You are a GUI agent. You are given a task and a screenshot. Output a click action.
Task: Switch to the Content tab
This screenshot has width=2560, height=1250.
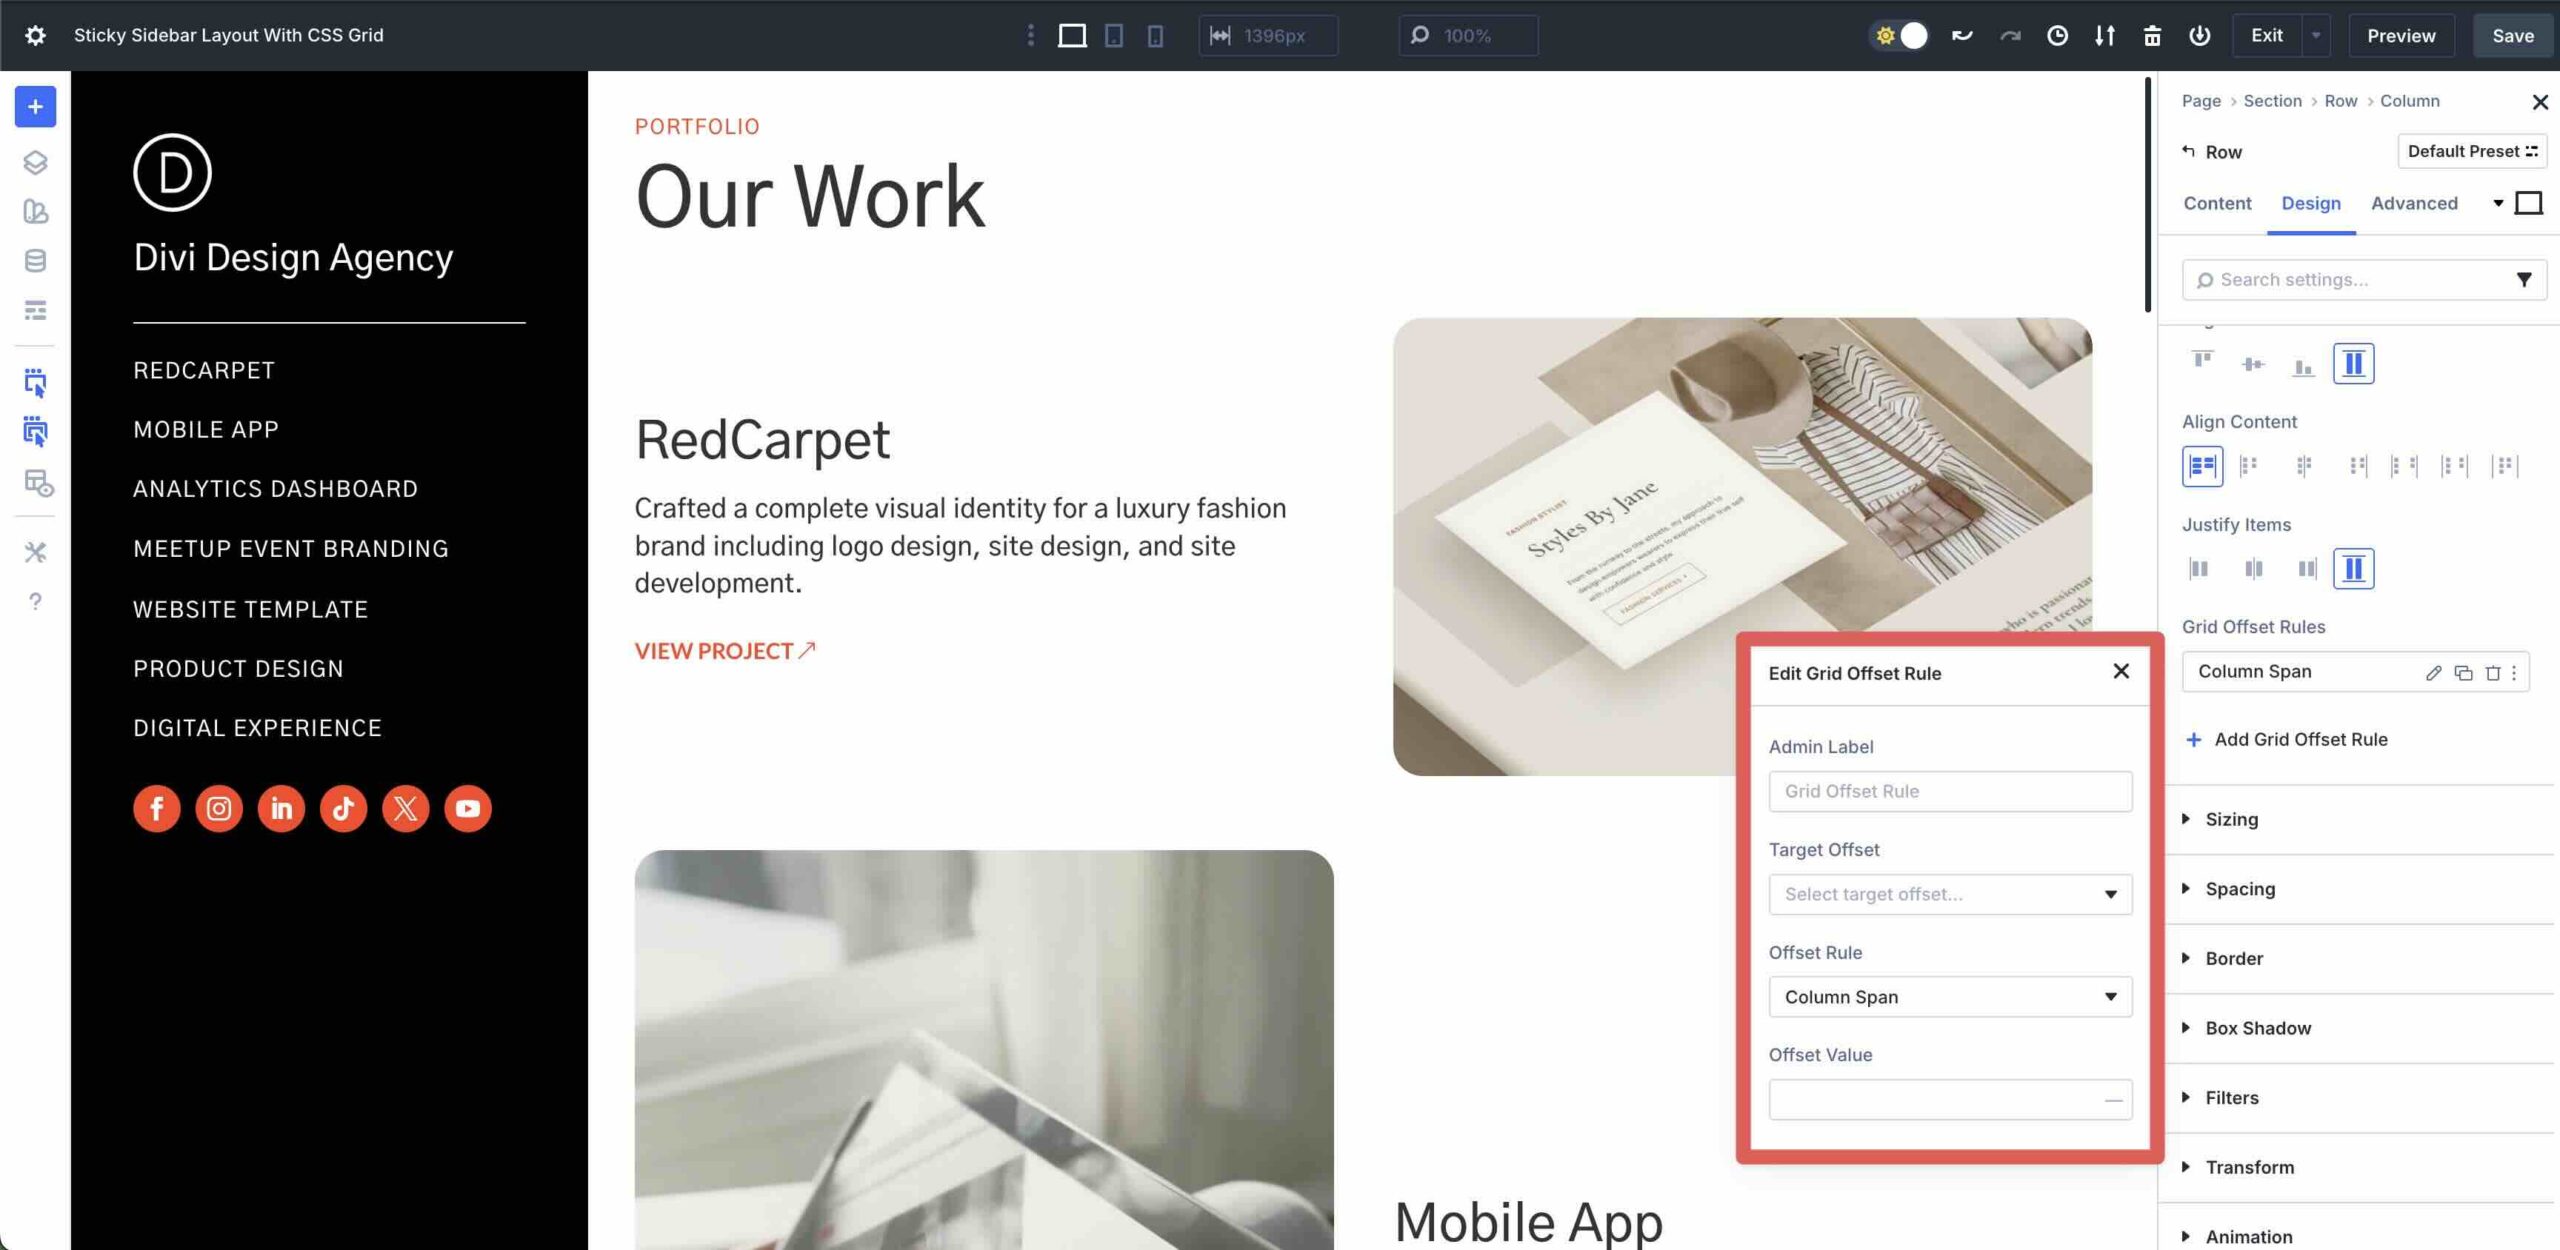coord(2218,203)
